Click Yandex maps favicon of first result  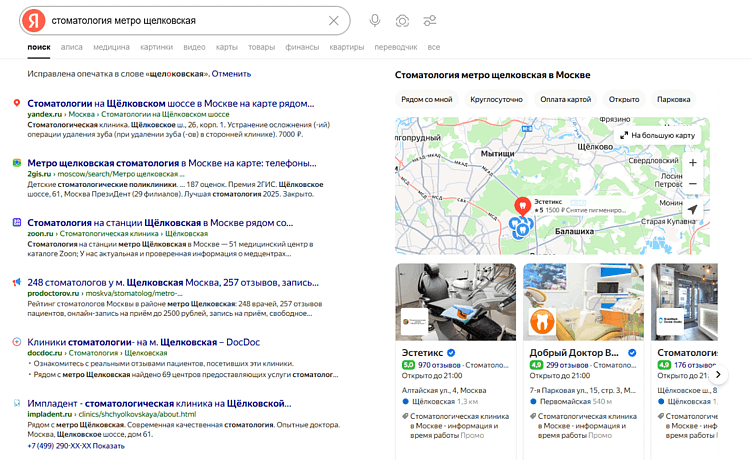(x=17, y=103)
